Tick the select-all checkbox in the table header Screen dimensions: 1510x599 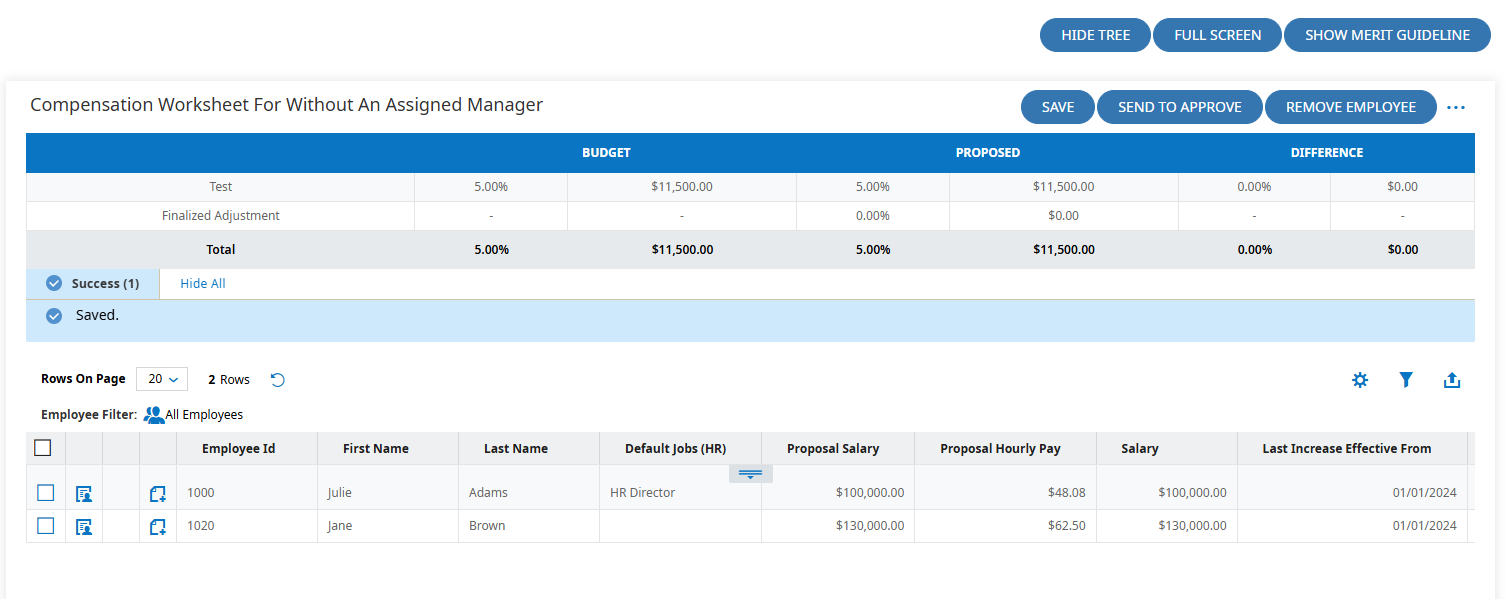pos(43,448)
